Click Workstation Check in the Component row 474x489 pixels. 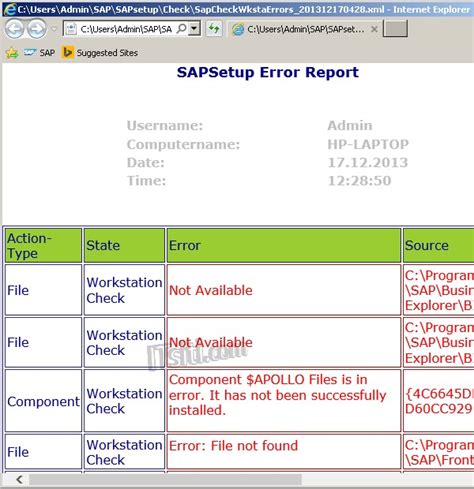point(124,401)
